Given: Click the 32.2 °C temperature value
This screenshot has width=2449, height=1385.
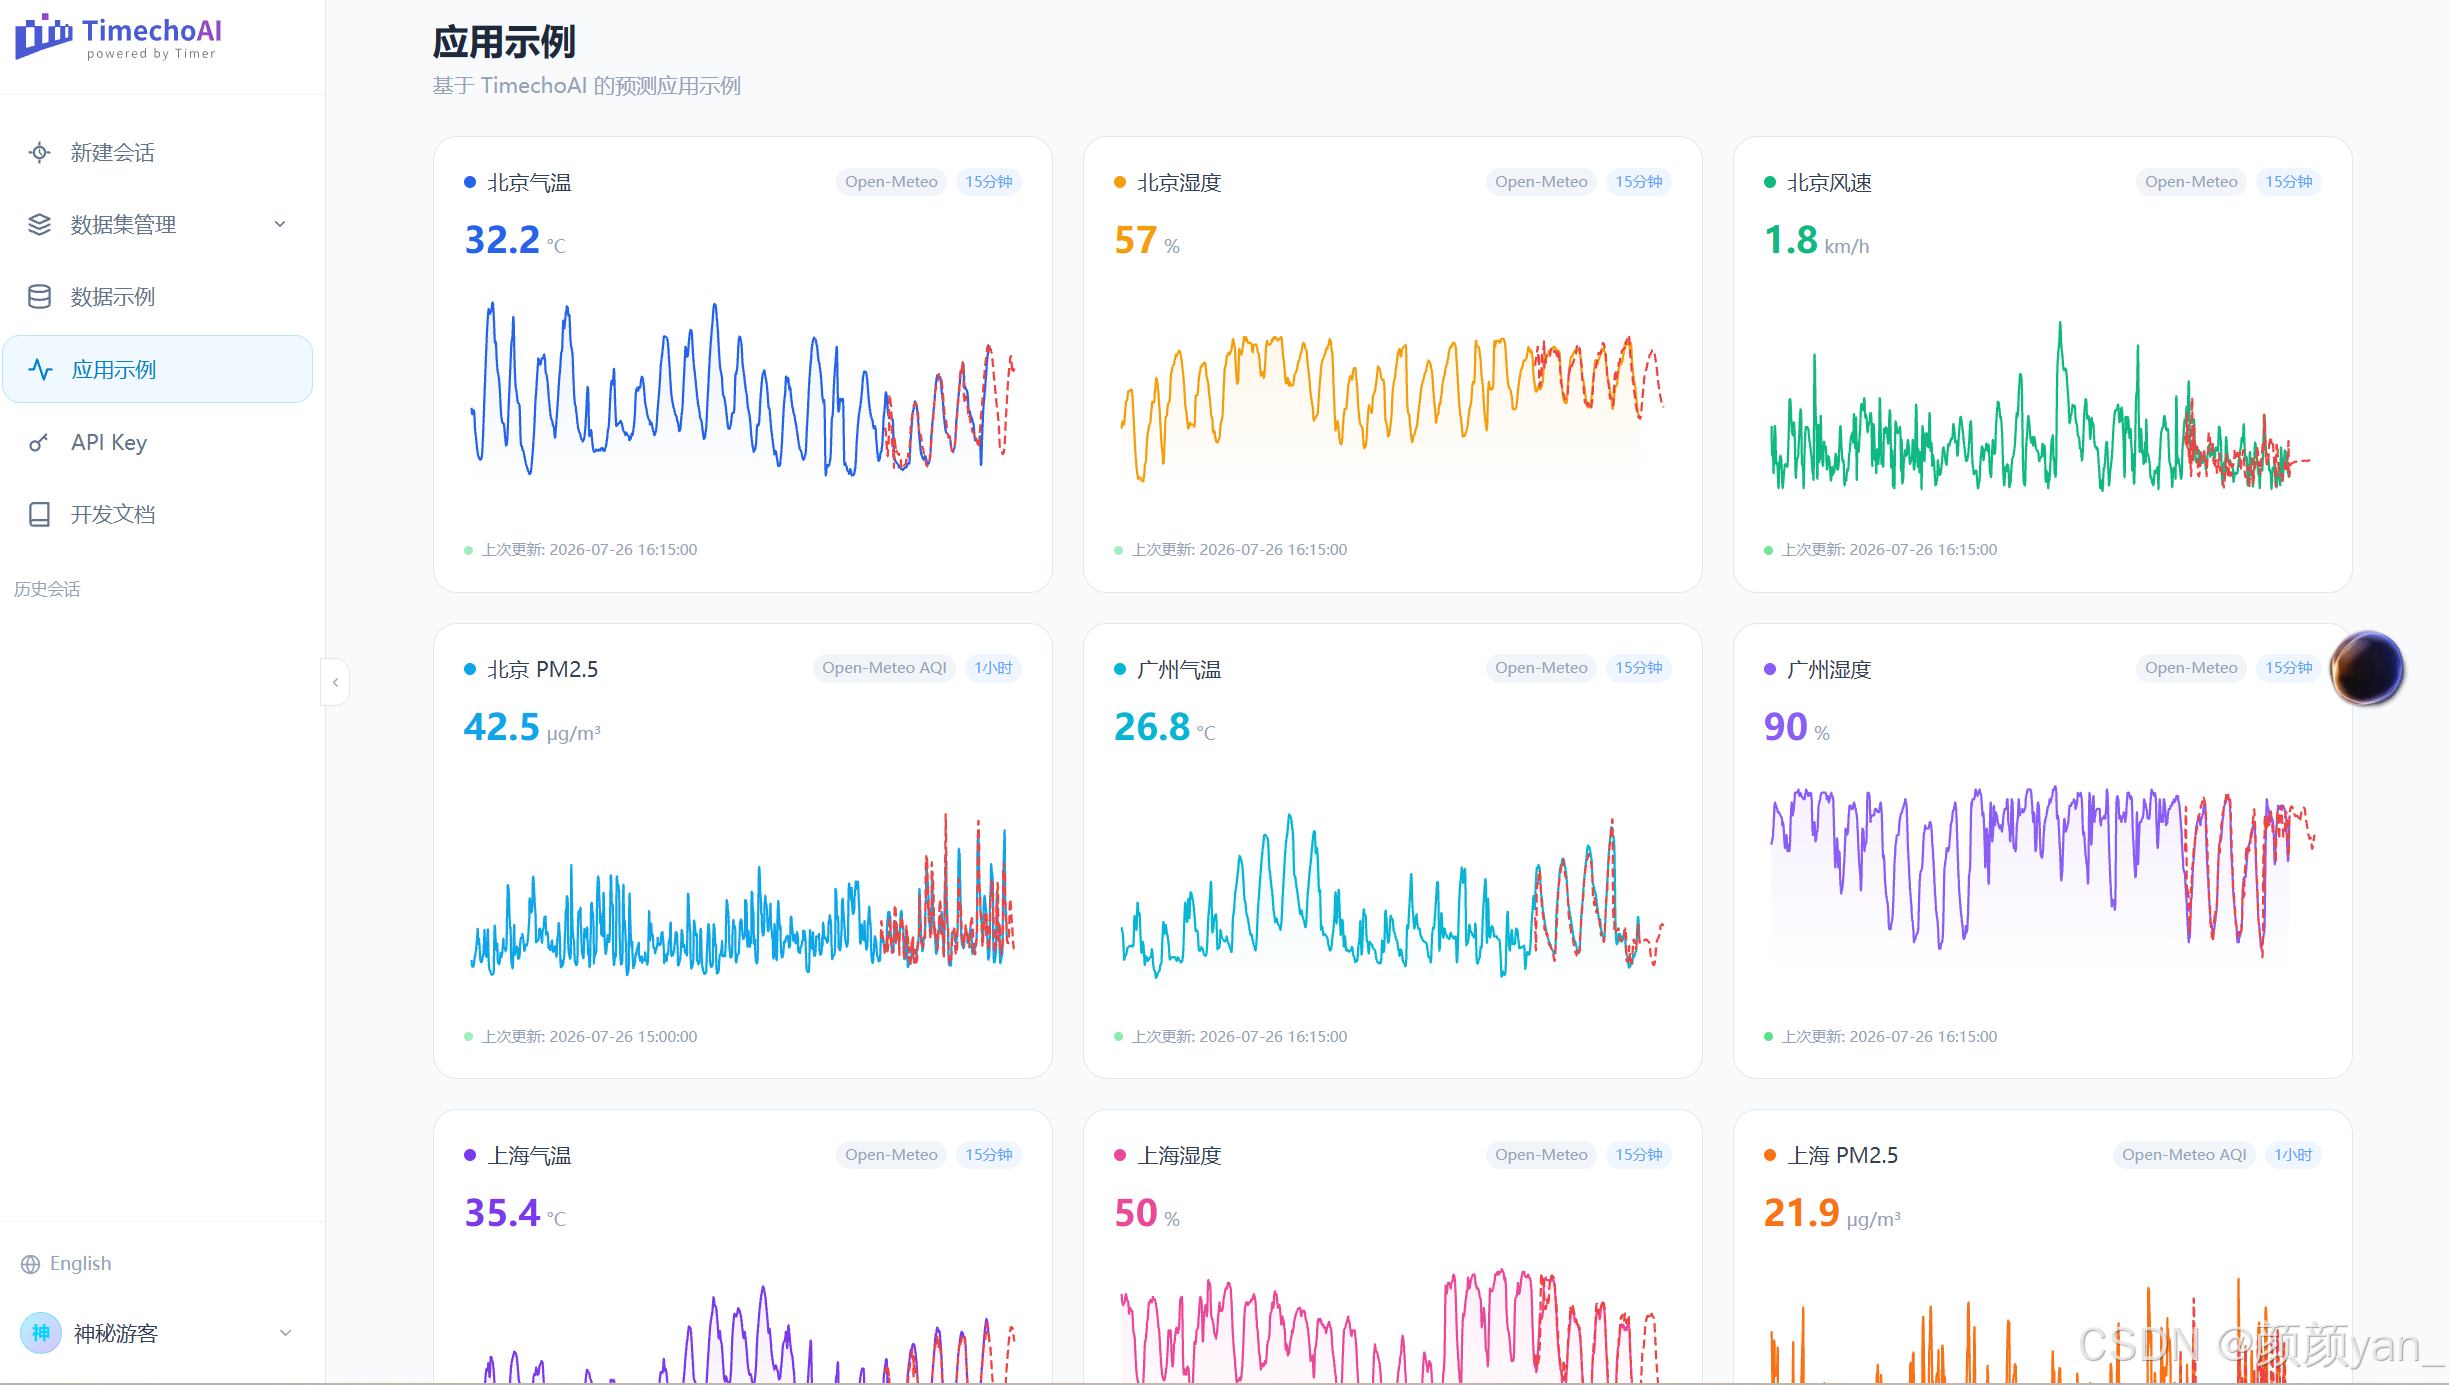Looking at the screenshot, I should pos(515,240).
